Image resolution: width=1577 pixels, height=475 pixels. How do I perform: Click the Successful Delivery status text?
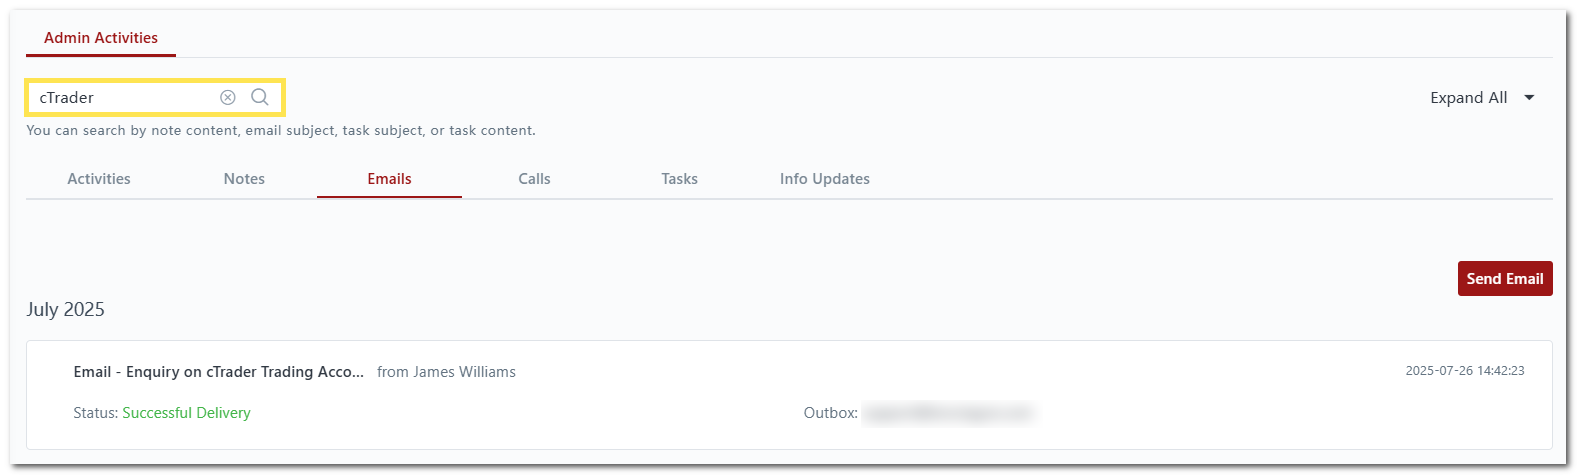186,413
